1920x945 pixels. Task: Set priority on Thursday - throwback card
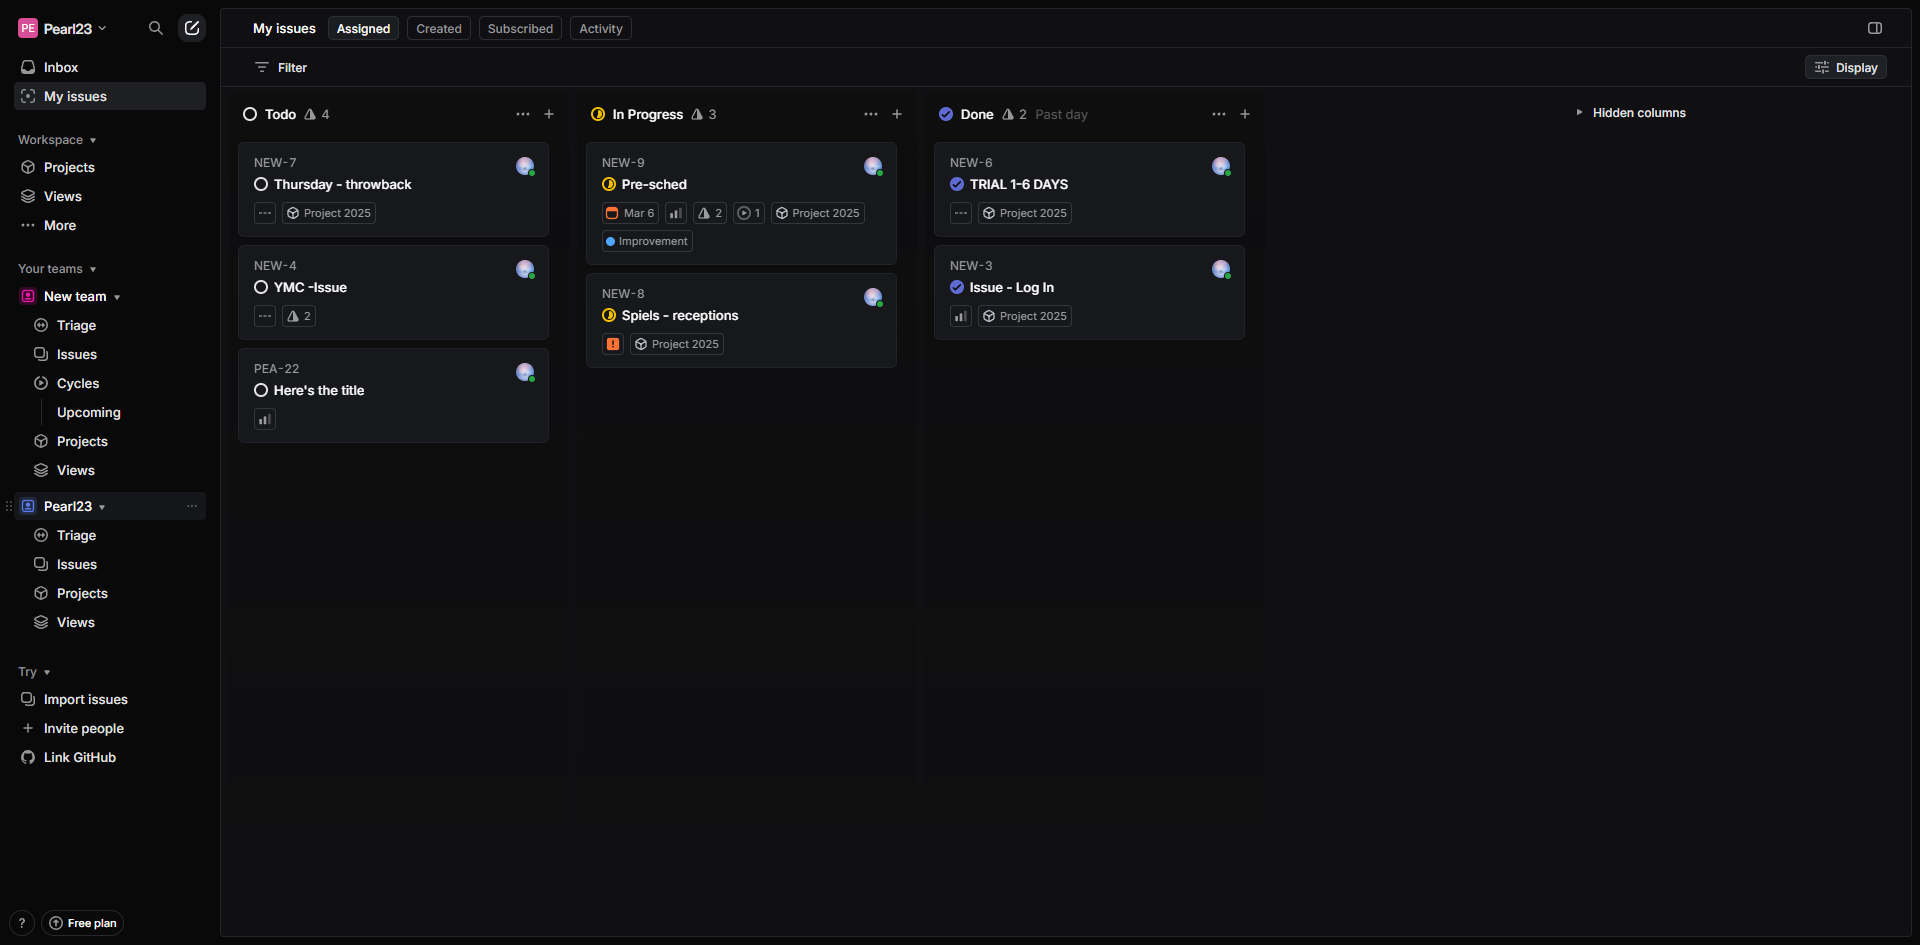[265, 213]
